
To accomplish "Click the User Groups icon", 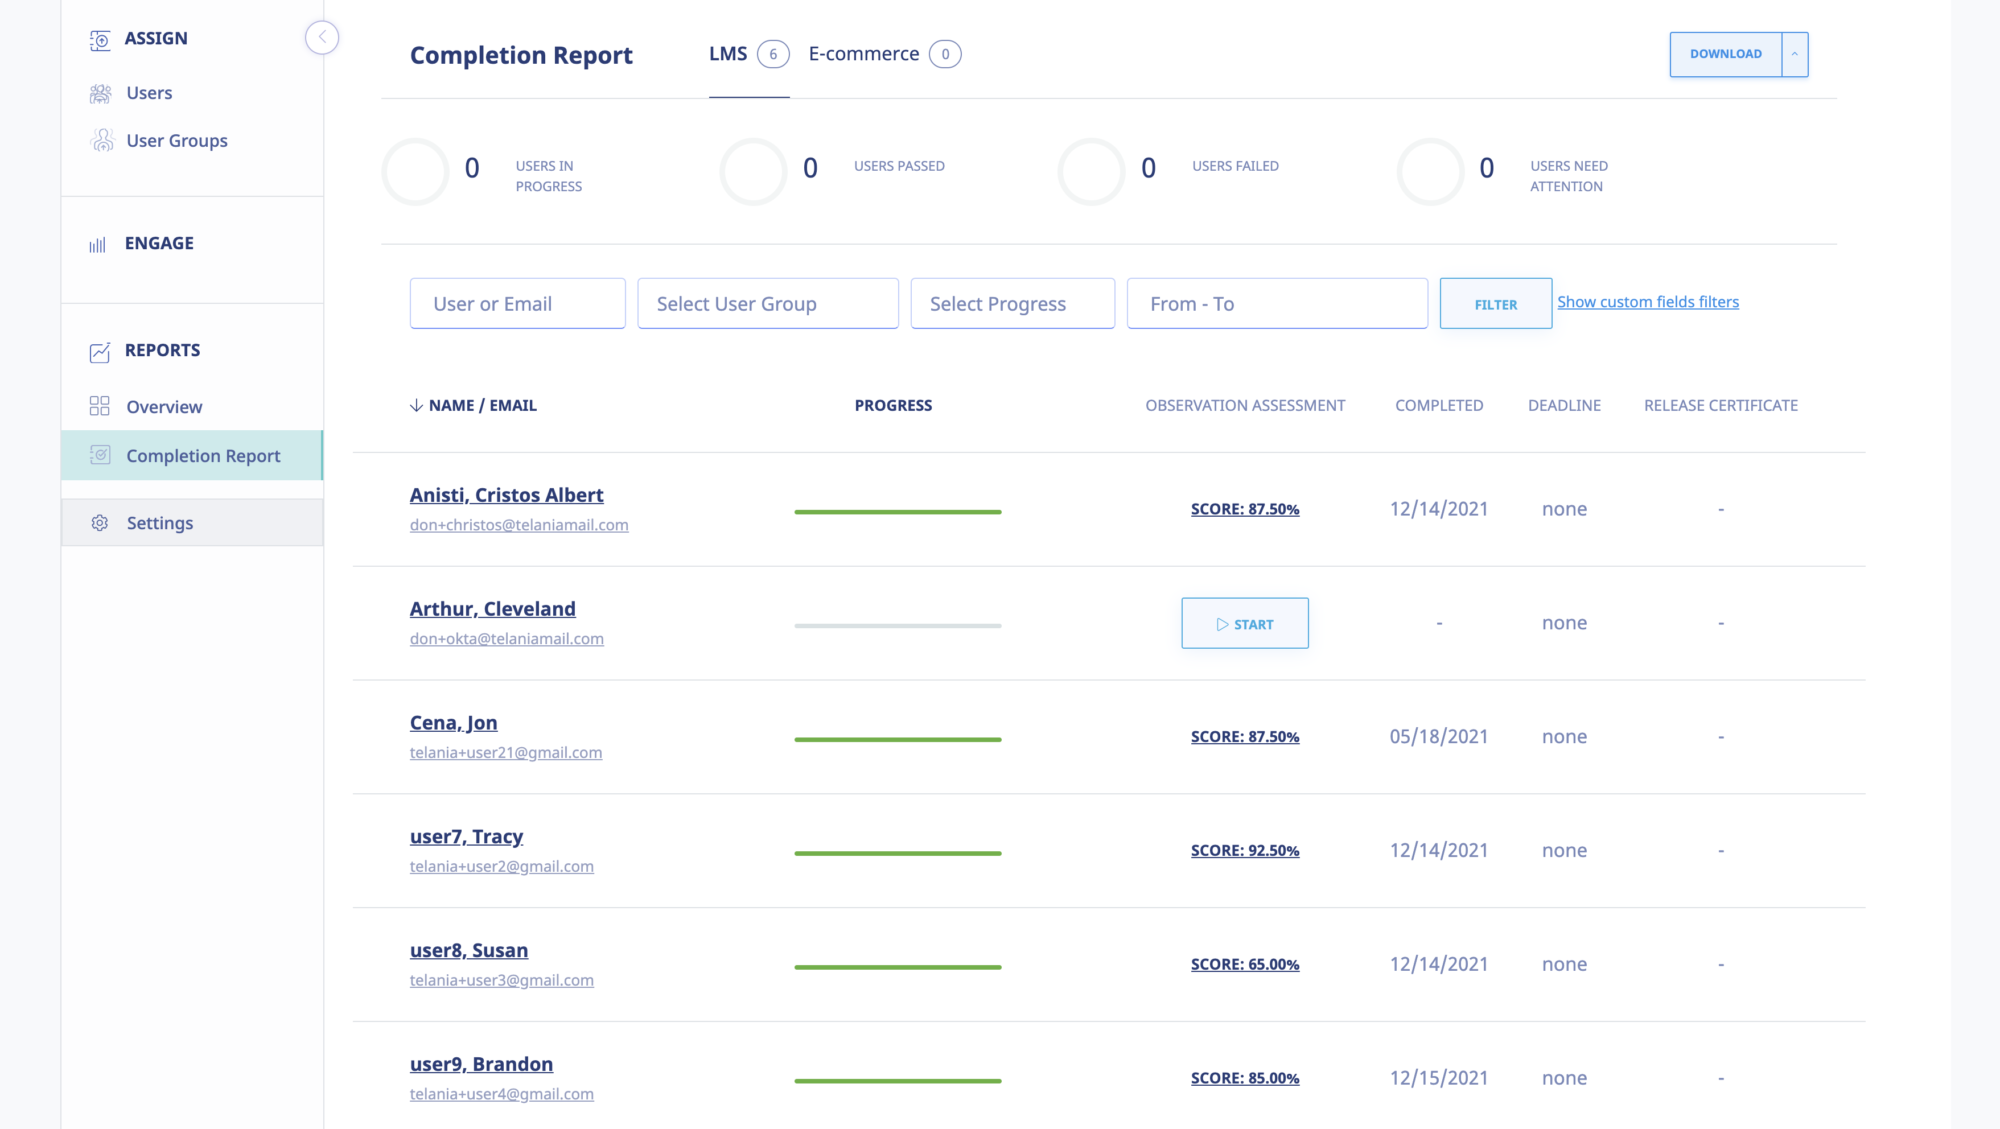I will coord(102,140).
